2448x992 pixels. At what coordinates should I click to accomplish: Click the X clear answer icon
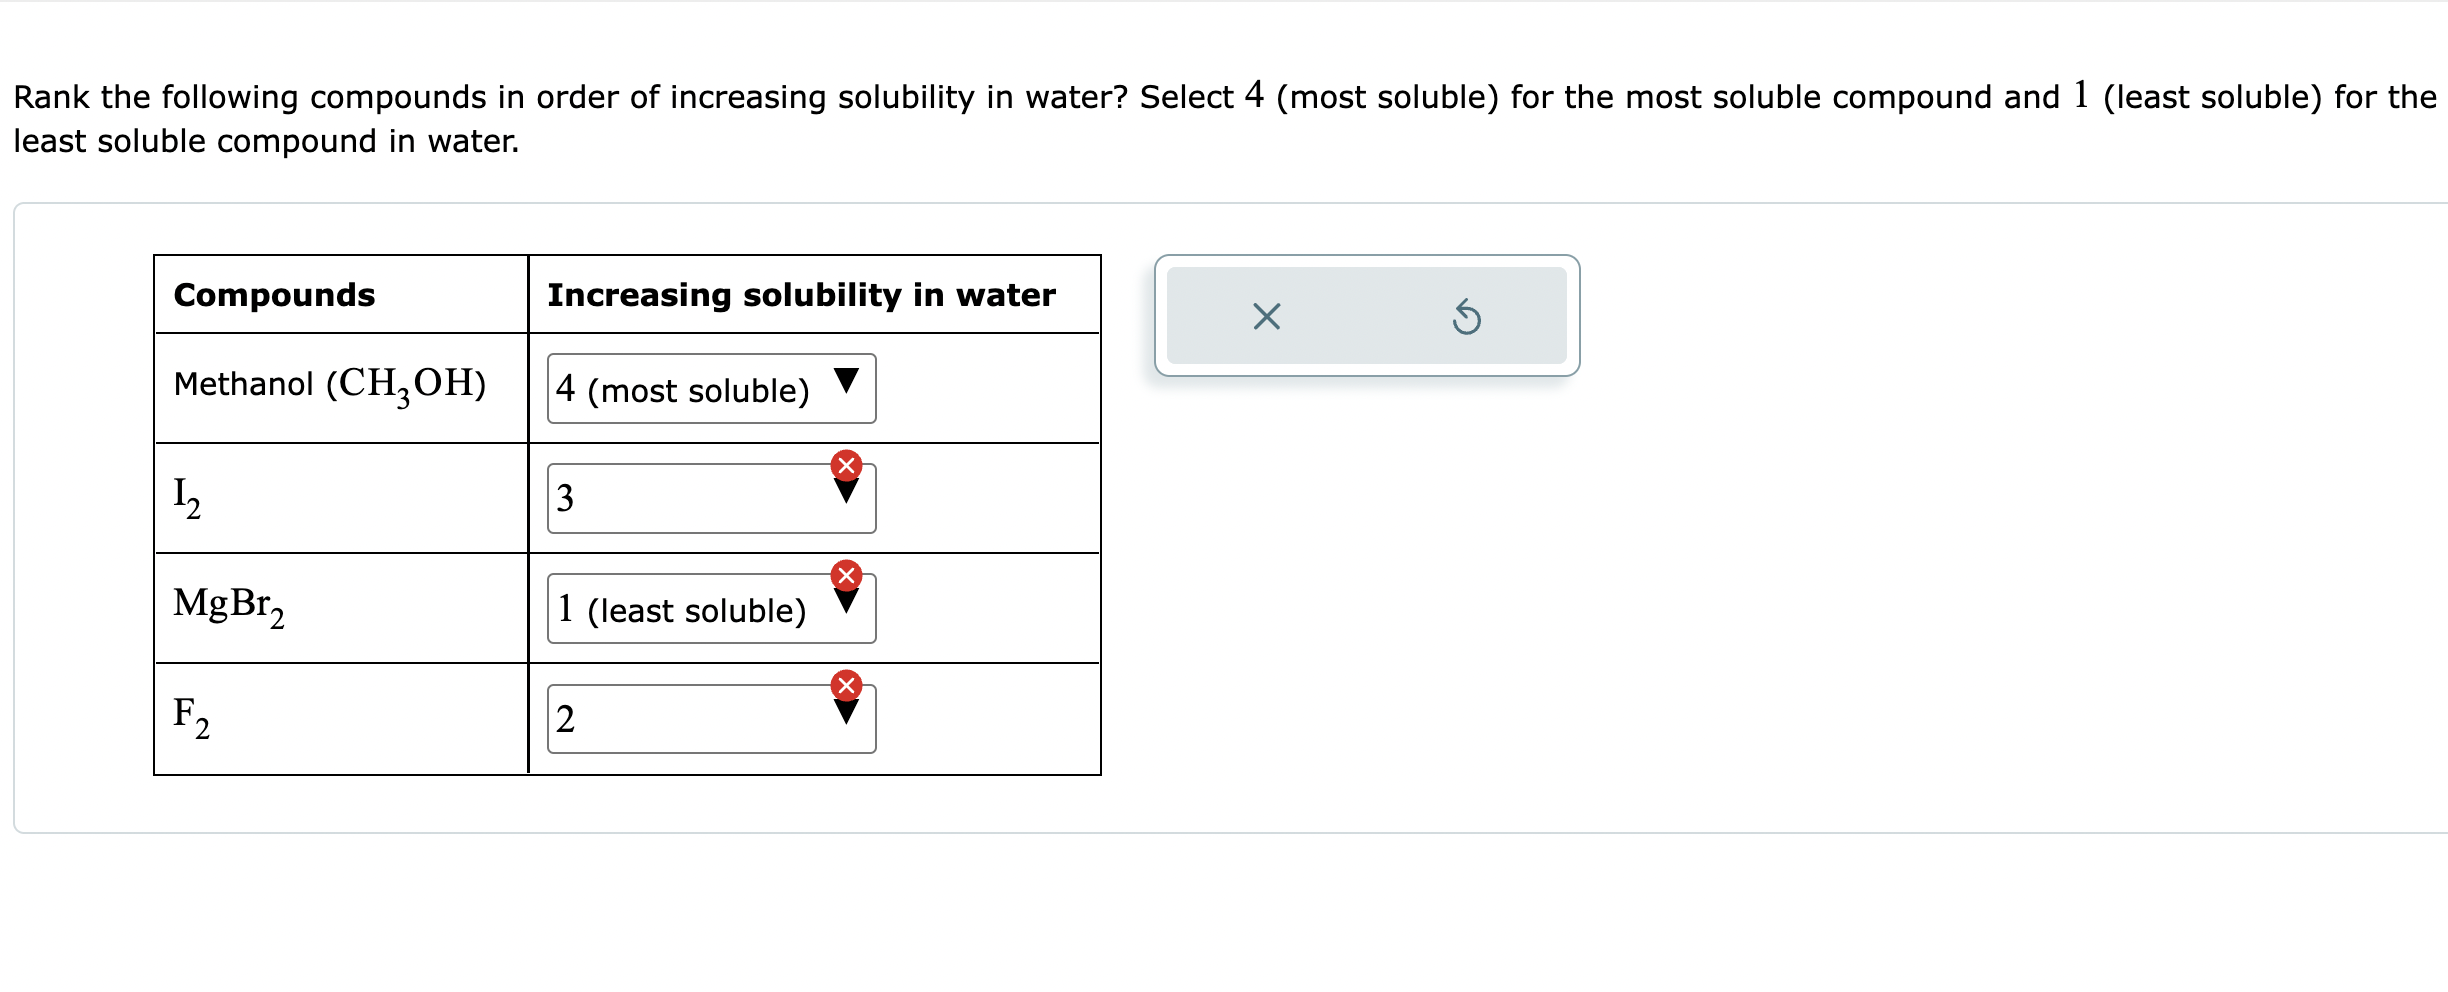click(1266, 316)
